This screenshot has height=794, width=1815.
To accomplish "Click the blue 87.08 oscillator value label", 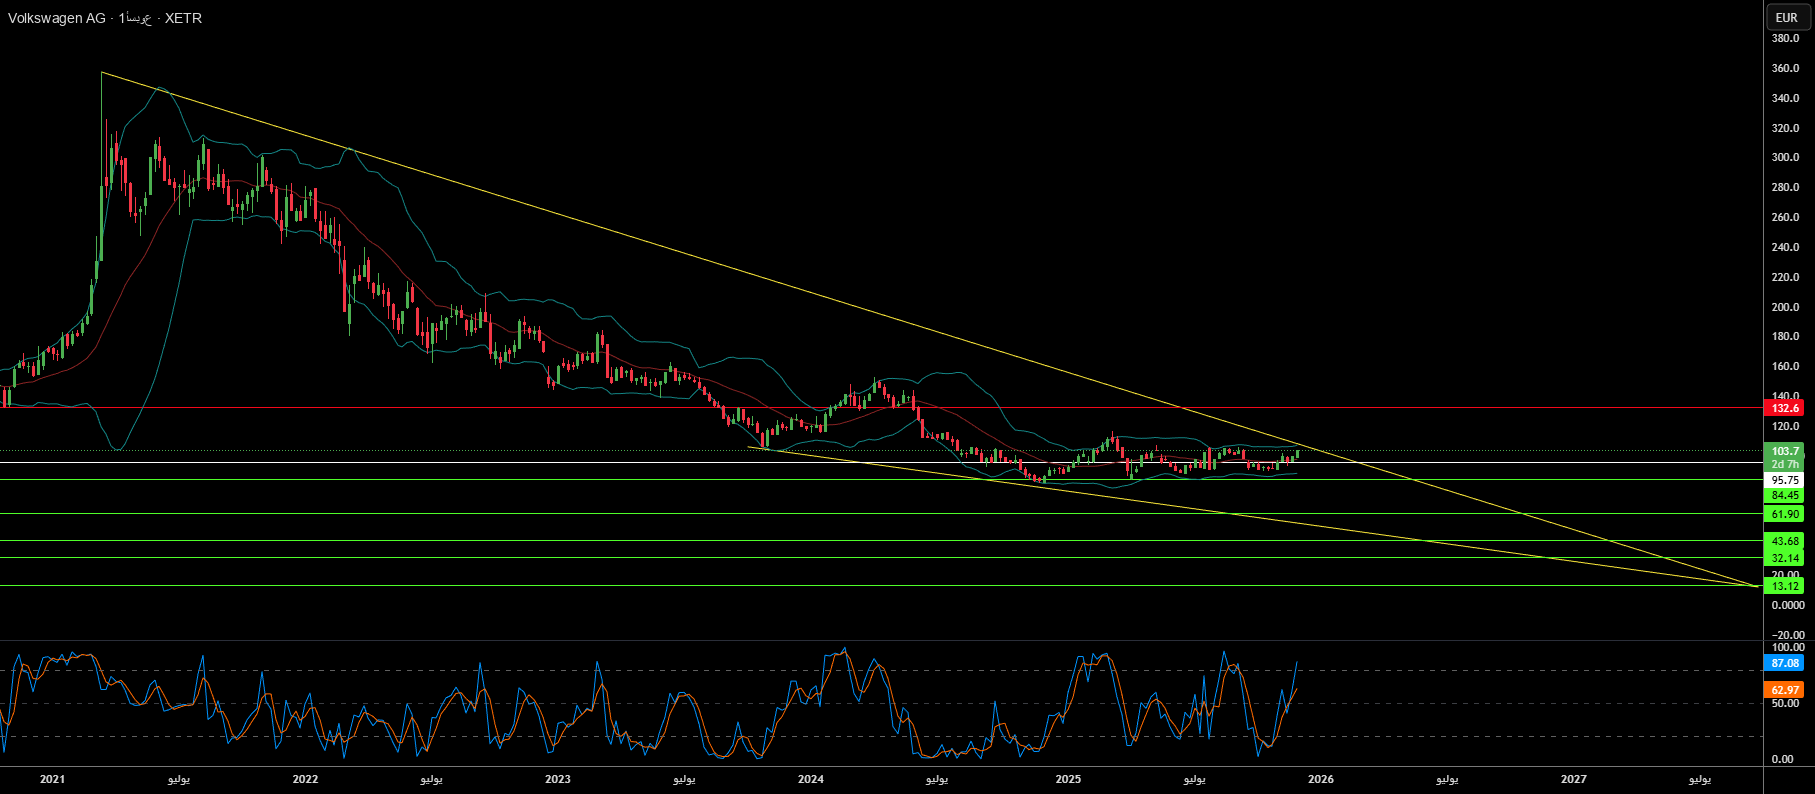I will [1785, 663].
